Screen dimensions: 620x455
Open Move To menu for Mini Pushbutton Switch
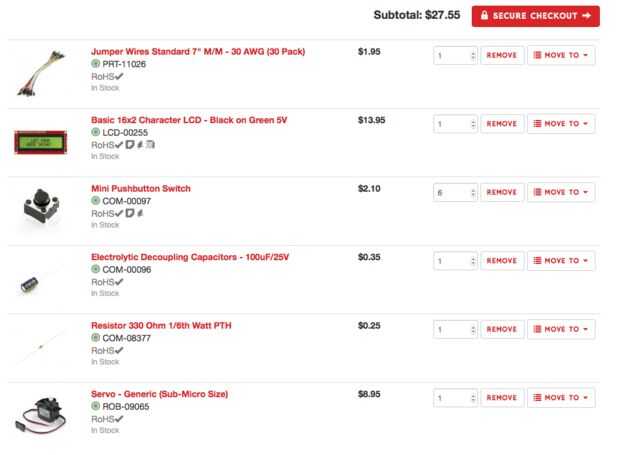pos(561,192)
